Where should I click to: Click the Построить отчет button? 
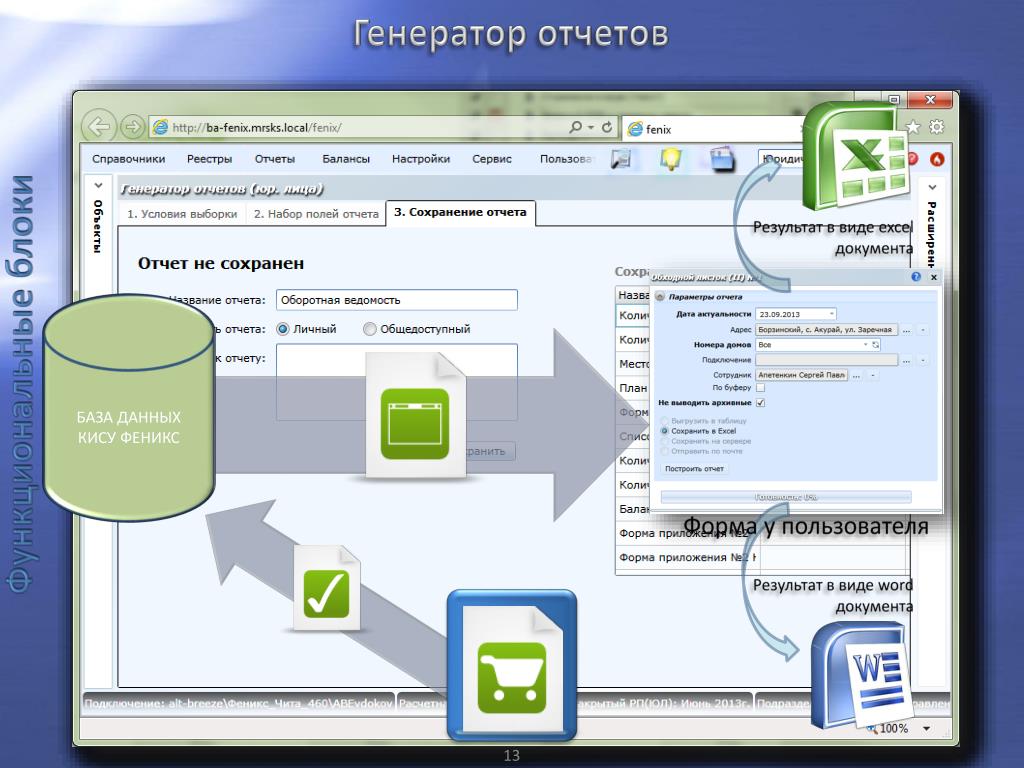[694, 469]
